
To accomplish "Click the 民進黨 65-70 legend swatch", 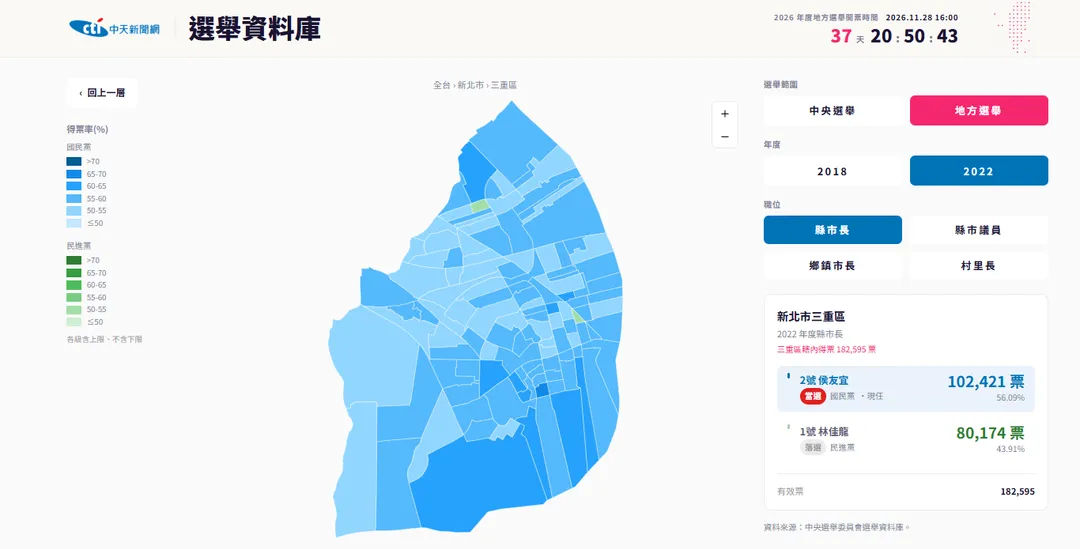I will 74,273.
